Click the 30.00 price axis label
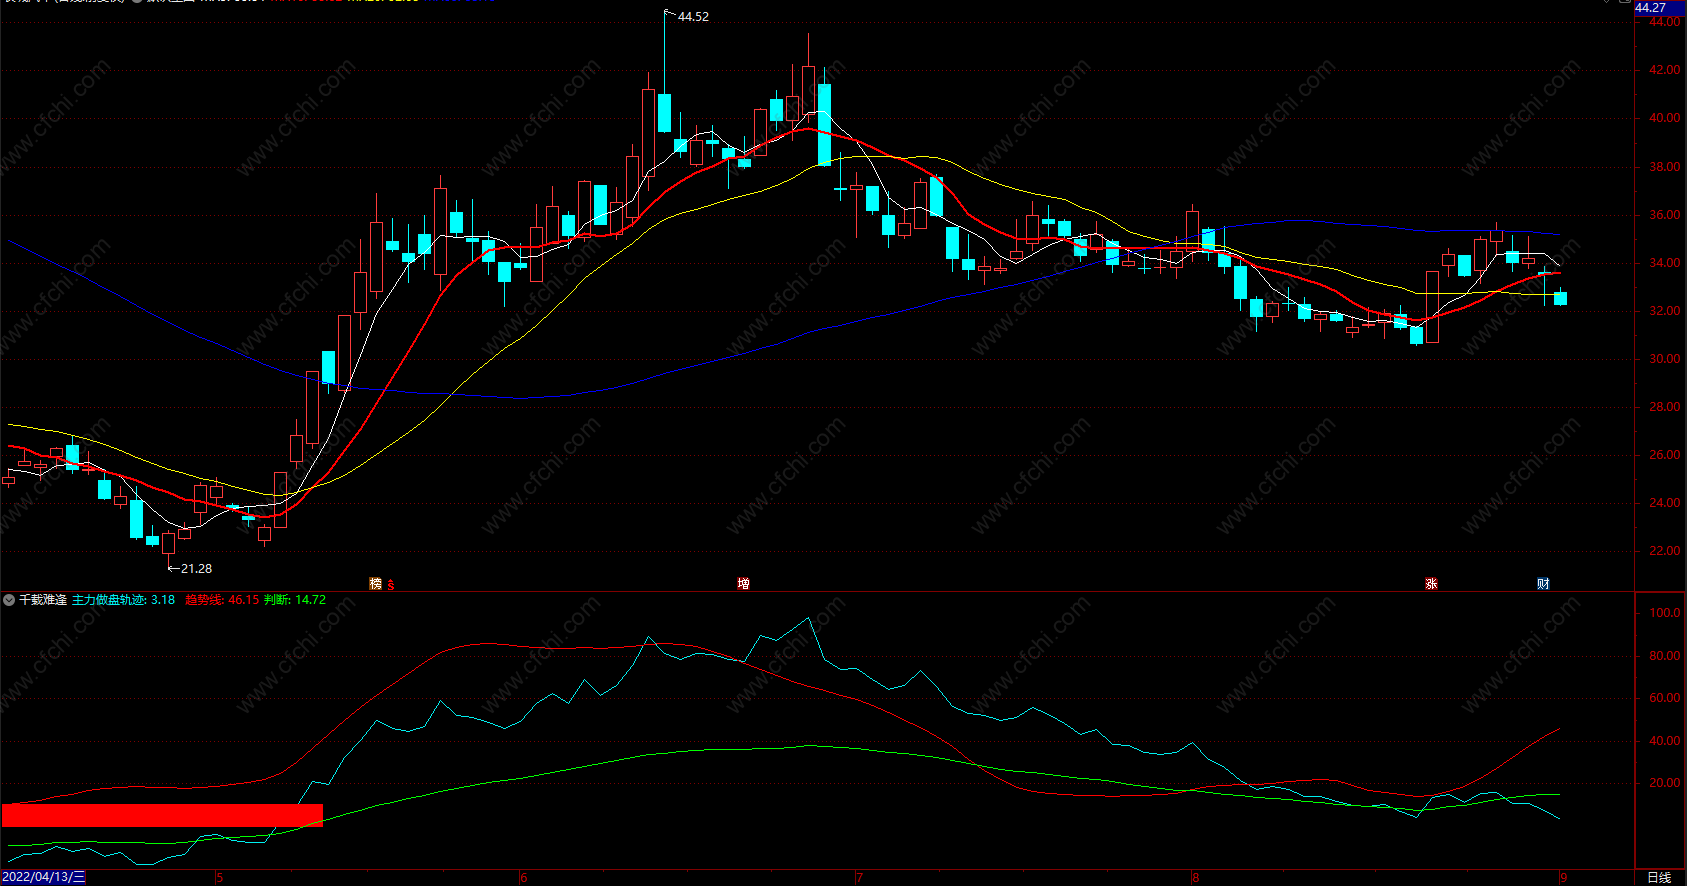The width and height of the screenshot is (1687, 886). tap(1664, 359)
